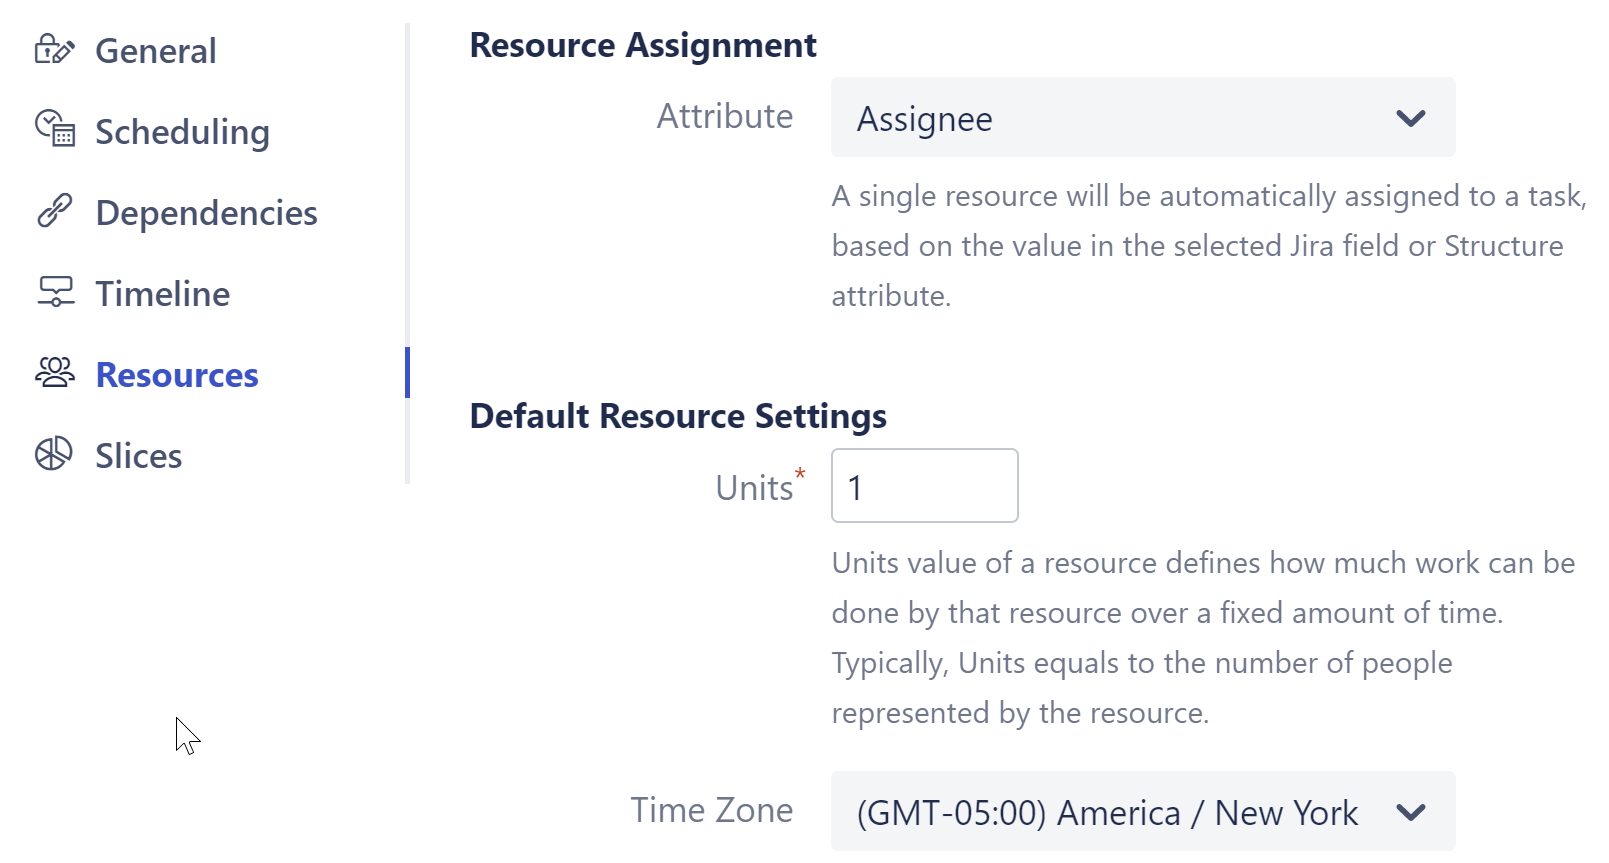Select the Resources tab in the sidebar
Viewport: 1609px width, 863px height.
click(x=175, y=374)
